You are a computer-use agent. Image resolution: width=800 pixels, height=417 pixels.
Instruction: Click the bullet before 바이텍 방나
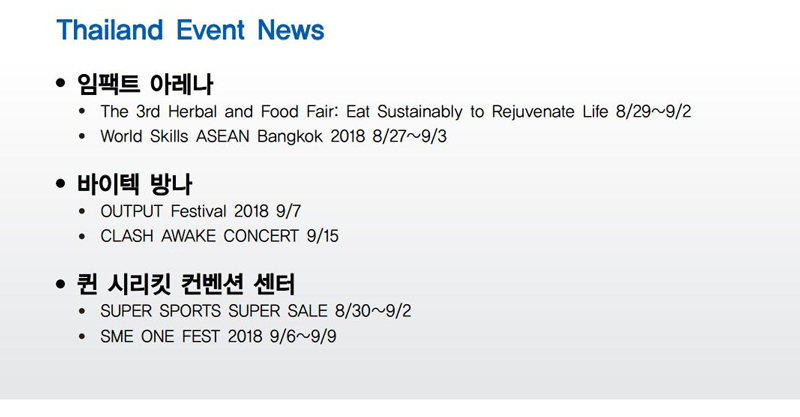pos(61,183)
